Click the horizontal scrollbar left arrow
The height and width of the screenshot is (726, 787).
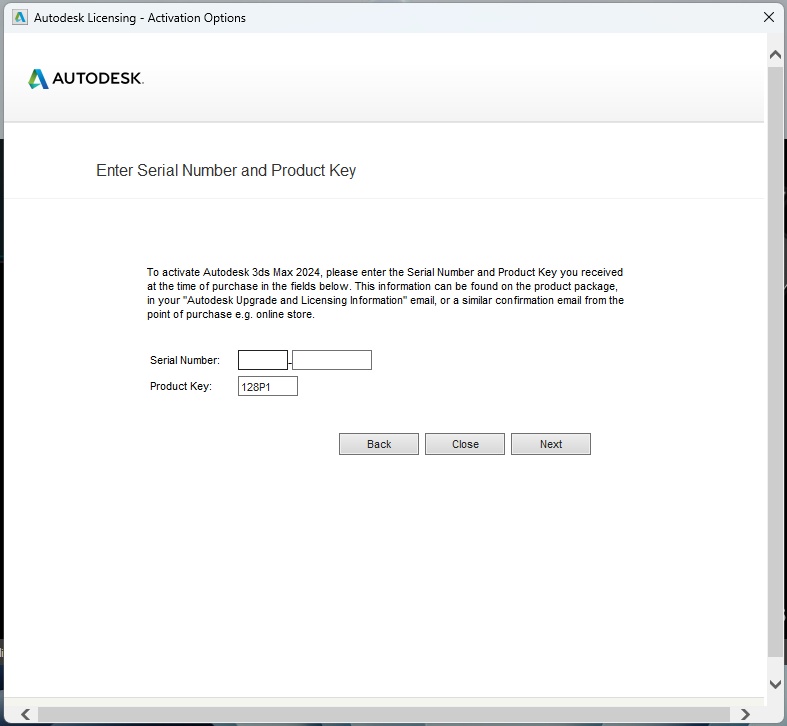pyautogui.click(x=25, y=714)
